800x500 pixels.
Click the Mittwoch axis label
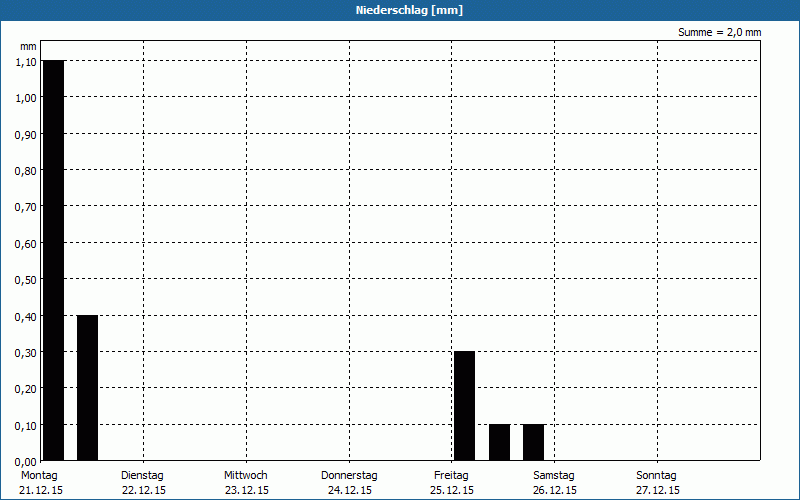coord(245,475)
